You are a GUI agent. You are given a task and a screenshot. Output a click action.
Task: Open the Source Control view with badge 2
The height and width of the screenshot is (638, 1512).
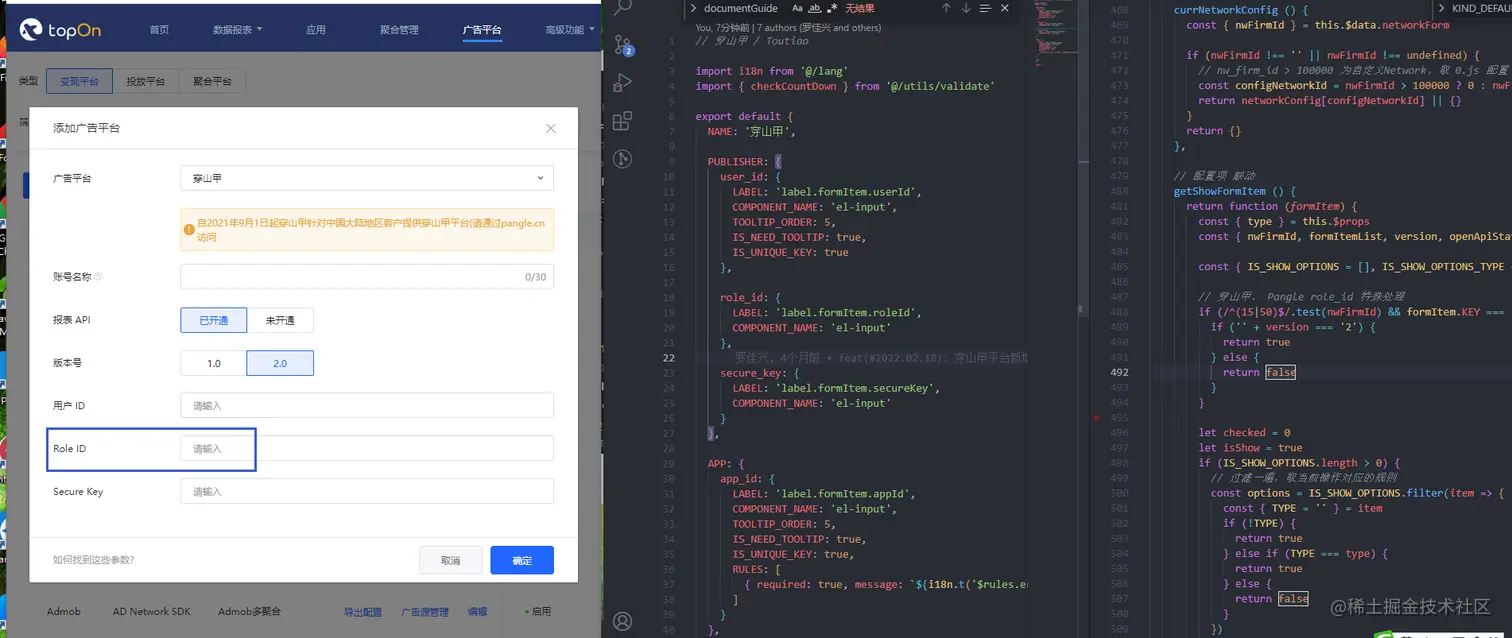click(x=622, y=46)
